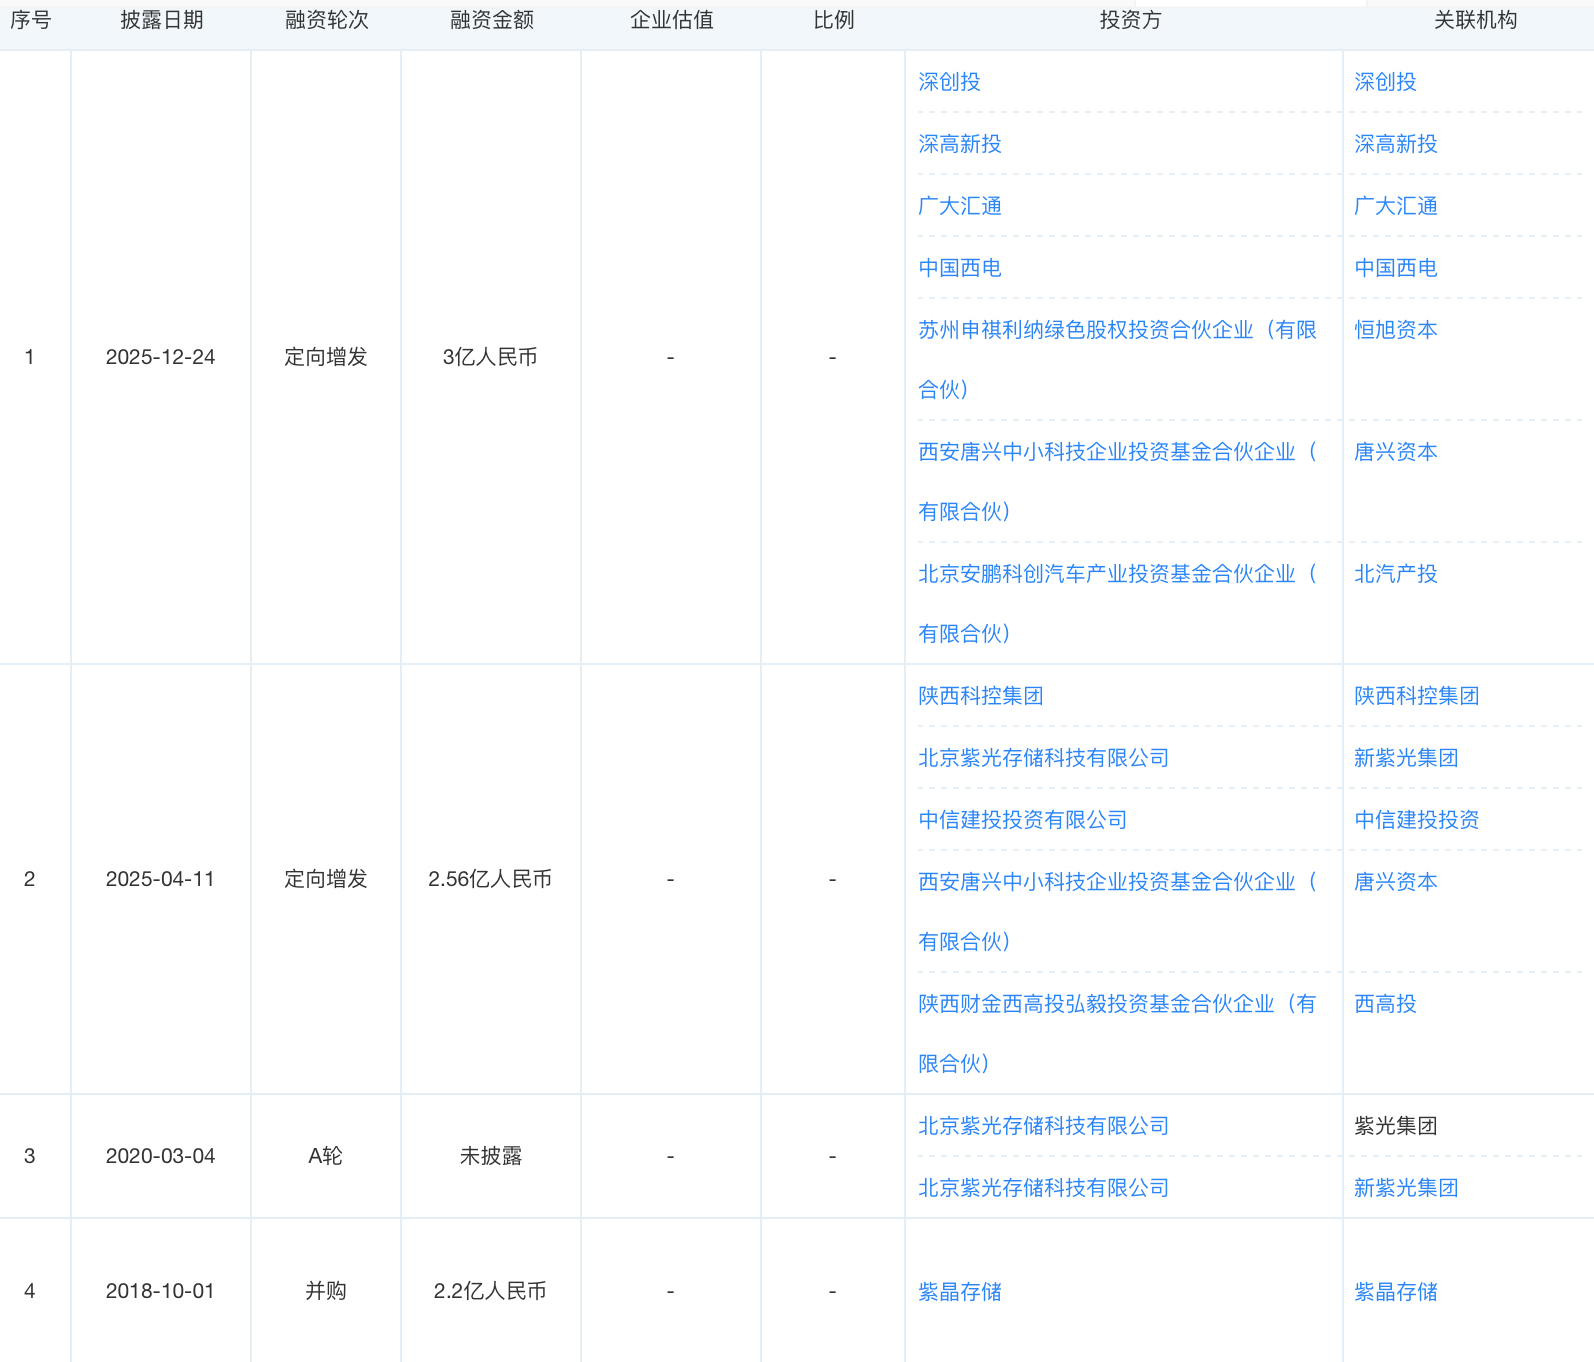Click the 融资轮次 column header
Viewport: 1594px width, 1362px height.
tap(326, 20)
